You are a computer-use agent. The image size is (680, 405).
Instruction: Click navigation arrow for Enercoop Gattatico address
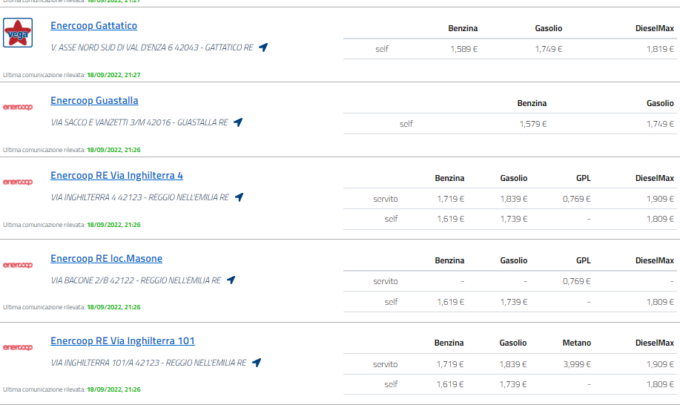coord(263,47)
